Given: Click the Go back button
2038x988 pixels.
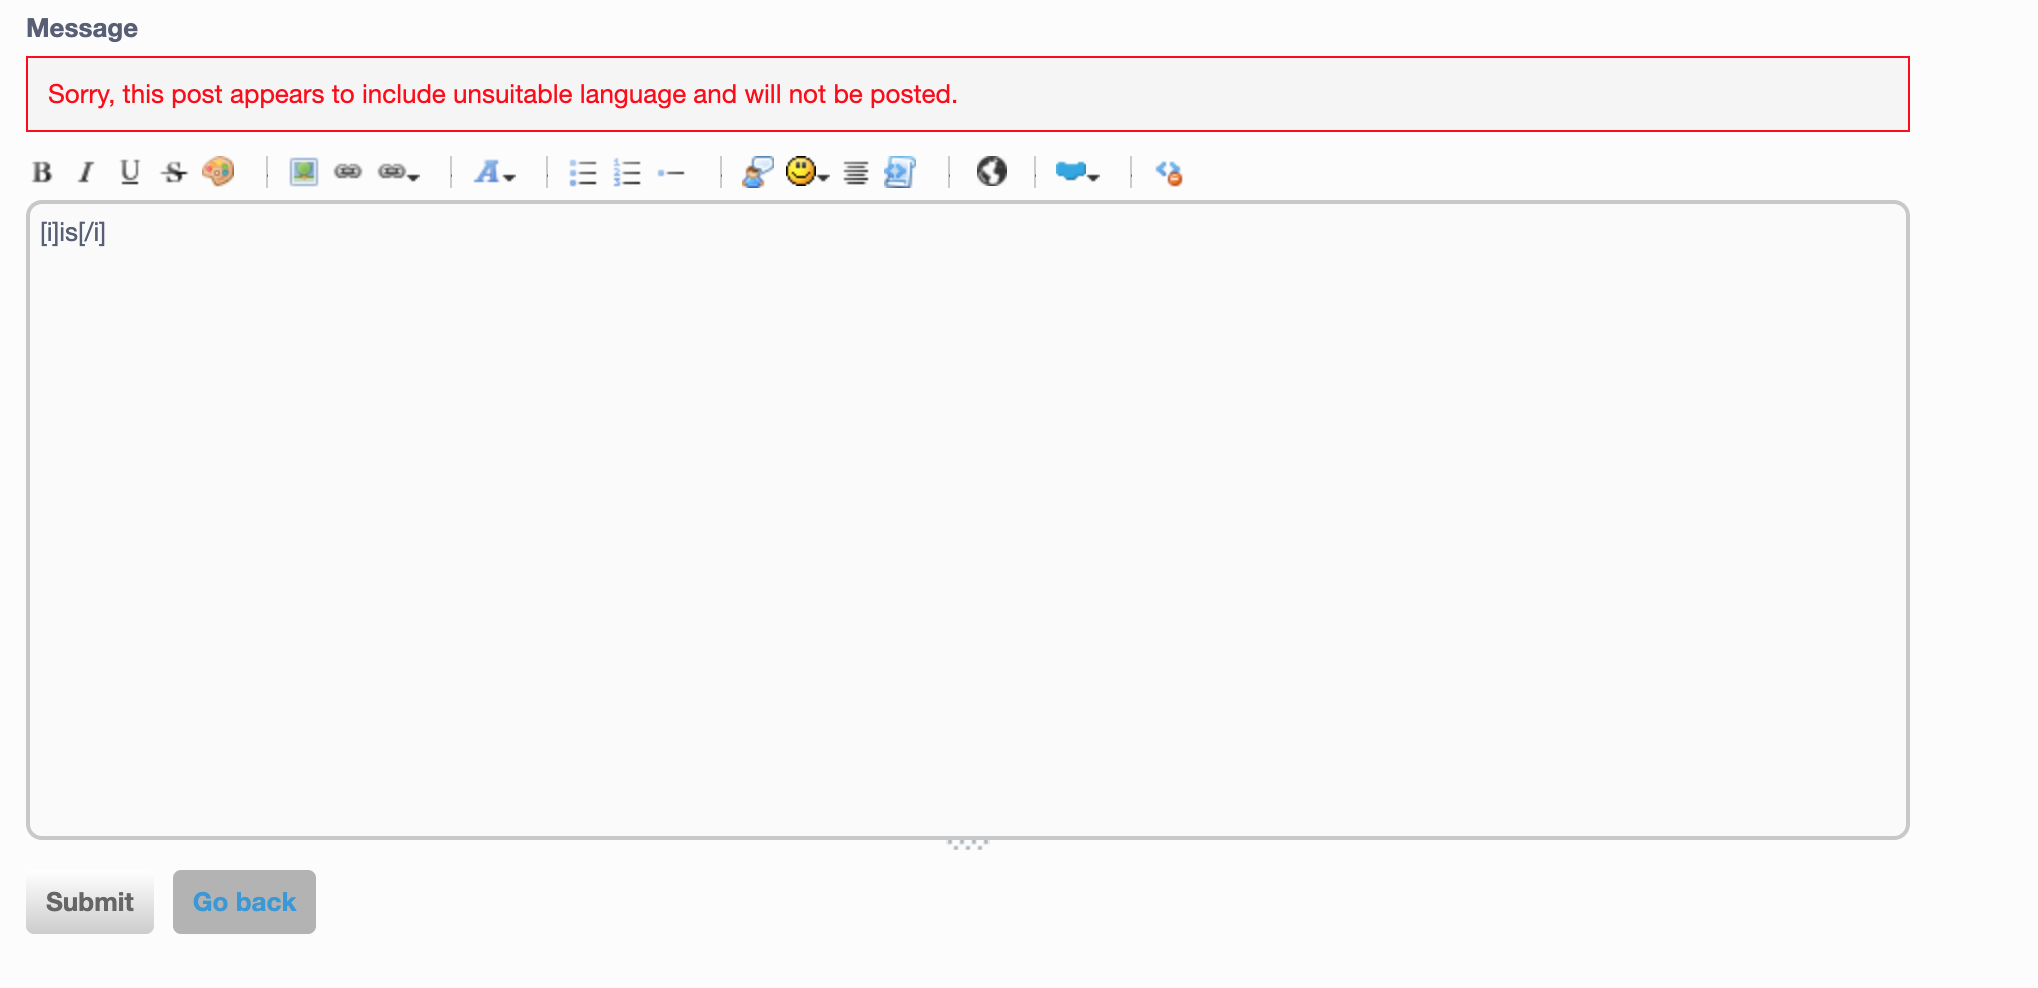Looking at the screenshot, I should [244, 902].
